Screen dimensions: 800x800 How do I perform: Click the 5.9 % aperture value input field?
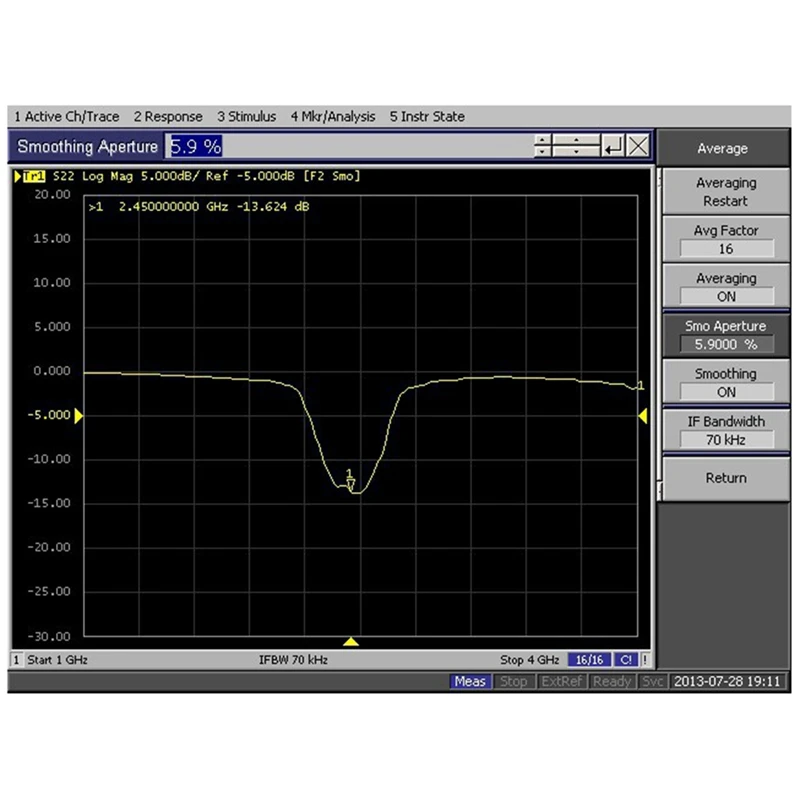coord(196,147)
